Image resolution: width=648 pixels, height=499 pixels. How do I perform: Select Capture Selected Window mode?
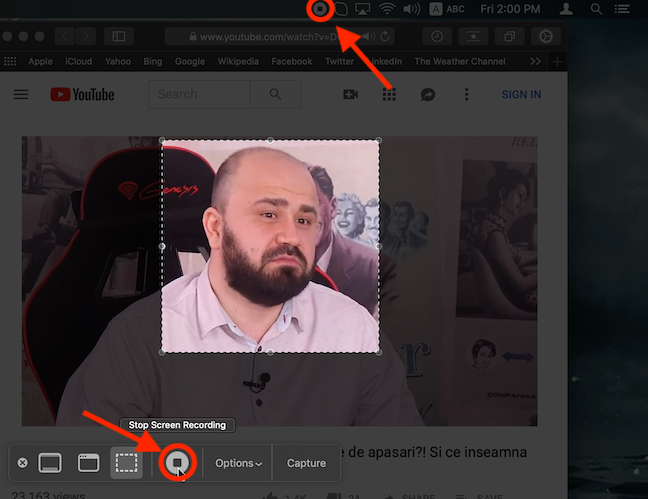[88, 463]
